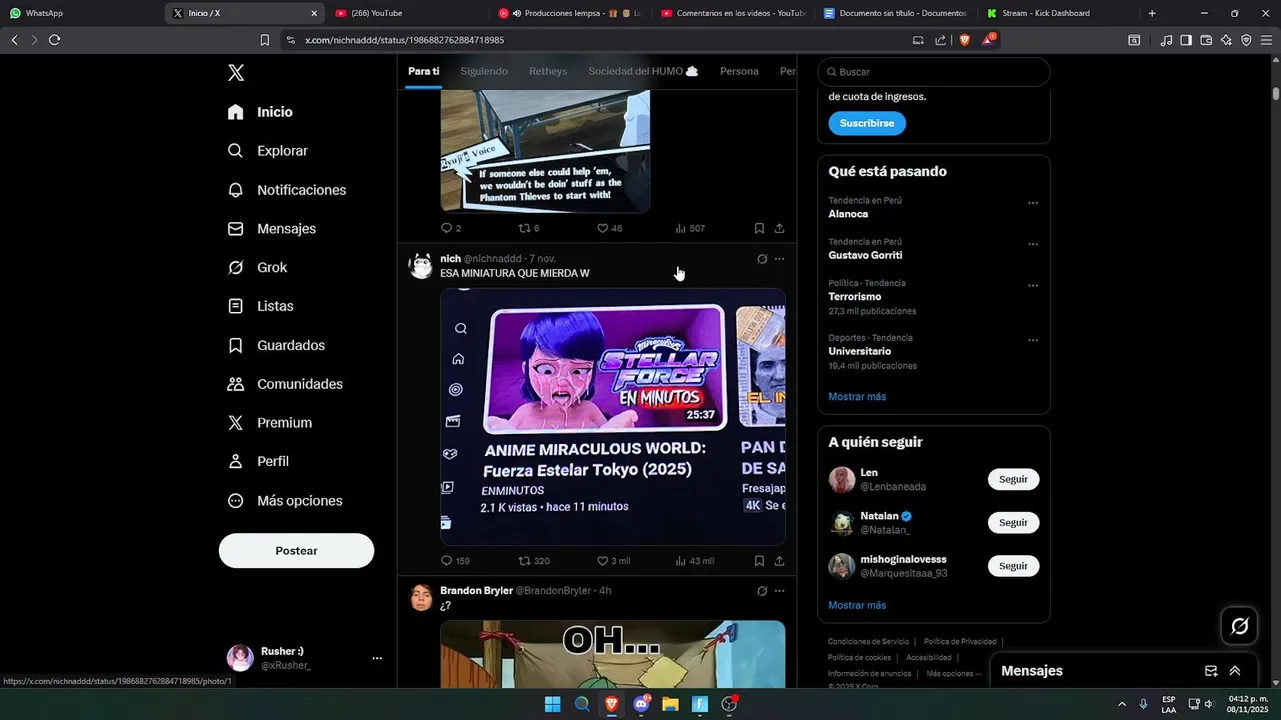This screenshot has width=1281, height=720.
Task: Select the Para ti tab
Action: 424,71
